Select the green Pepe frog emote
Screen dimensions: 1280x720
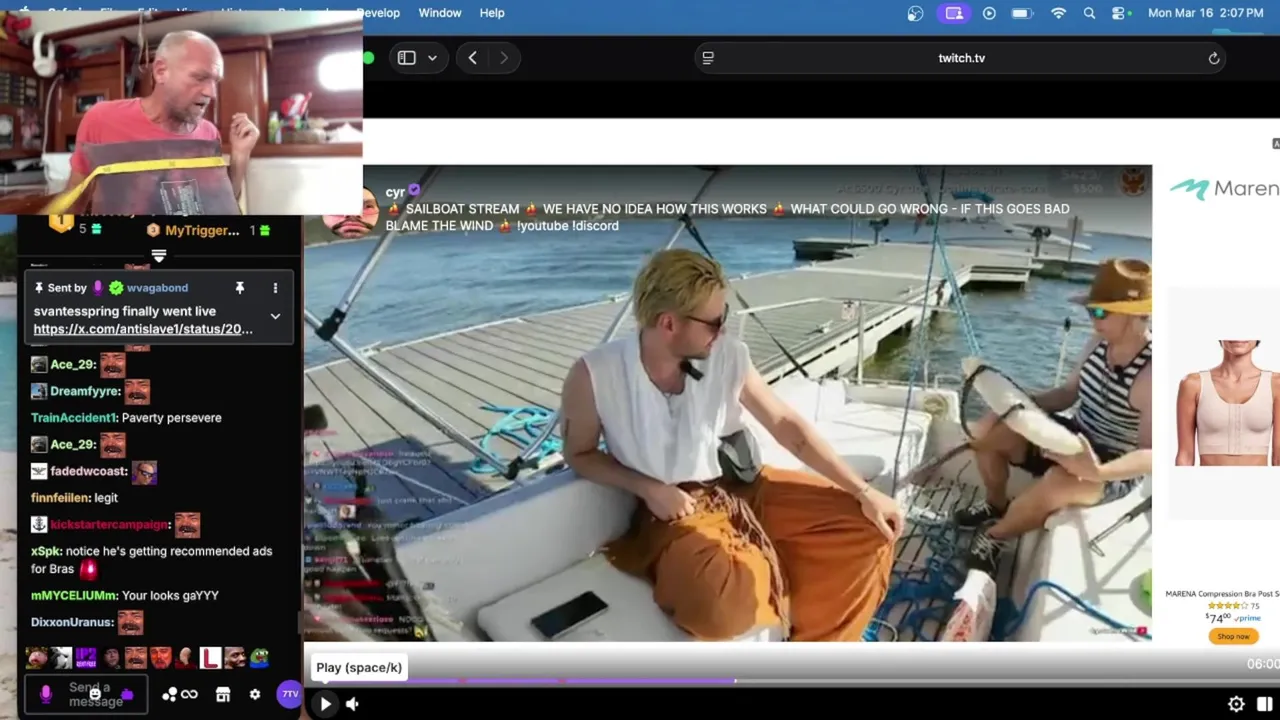[x=260, y=658]
